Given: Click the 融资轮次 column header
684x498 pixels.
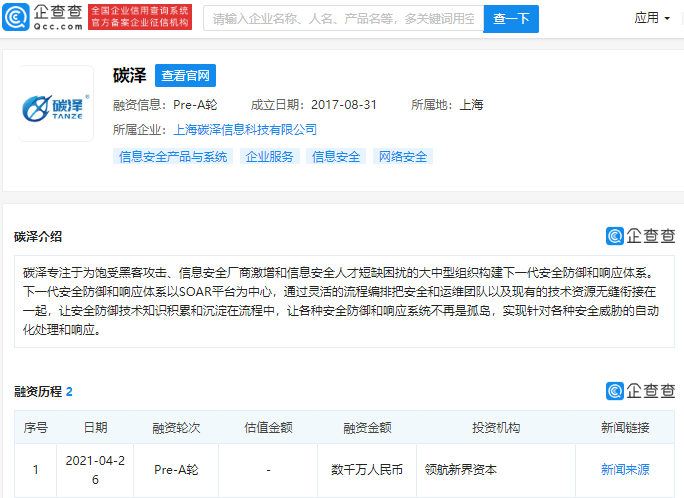Looking at the screenshot, I should [176, 428].
